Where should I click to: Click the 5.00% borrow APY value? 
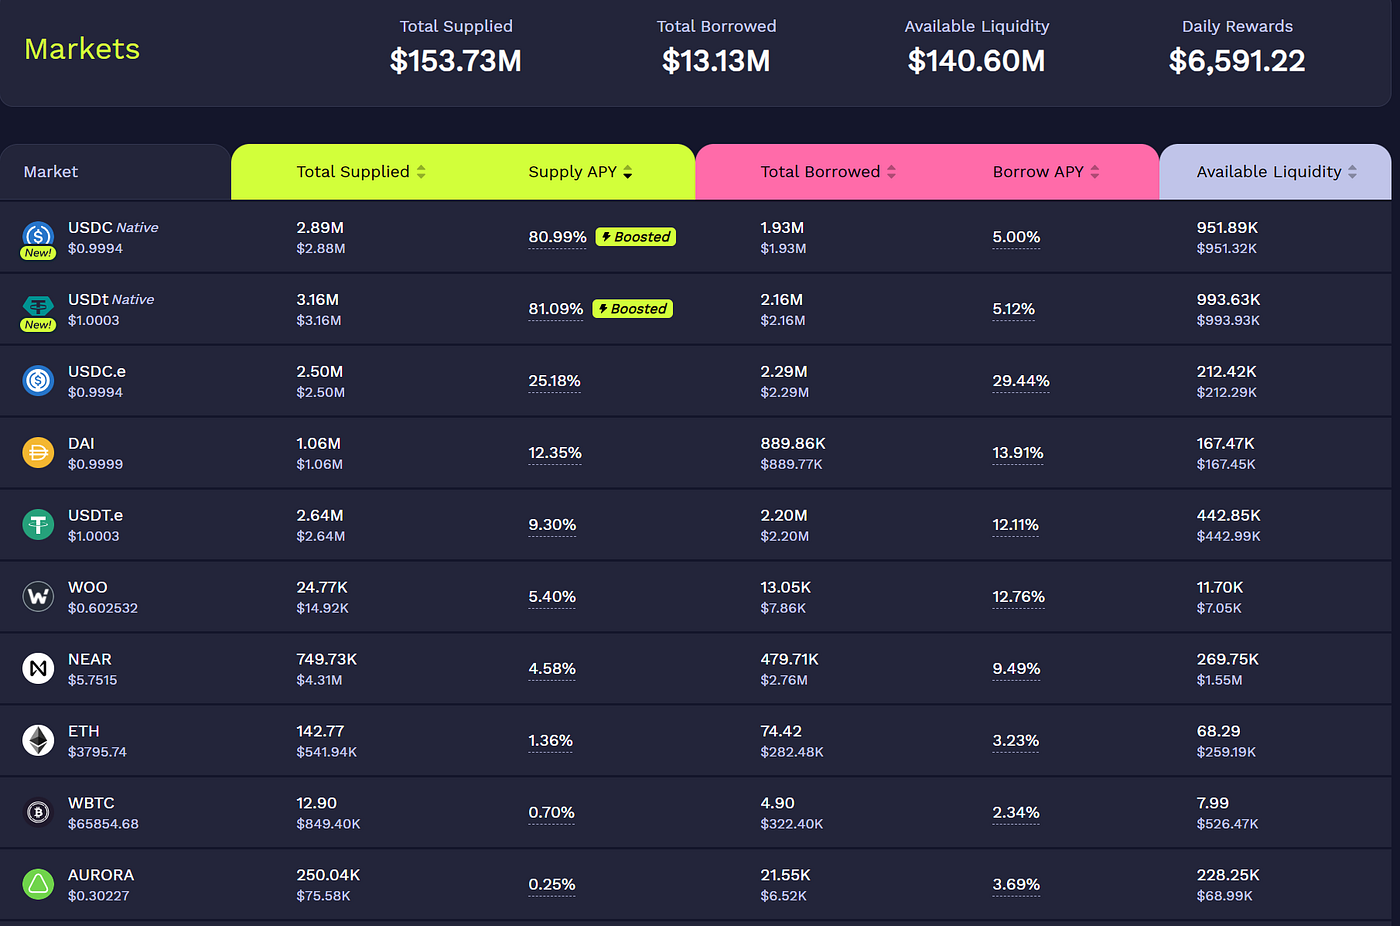1016,237
